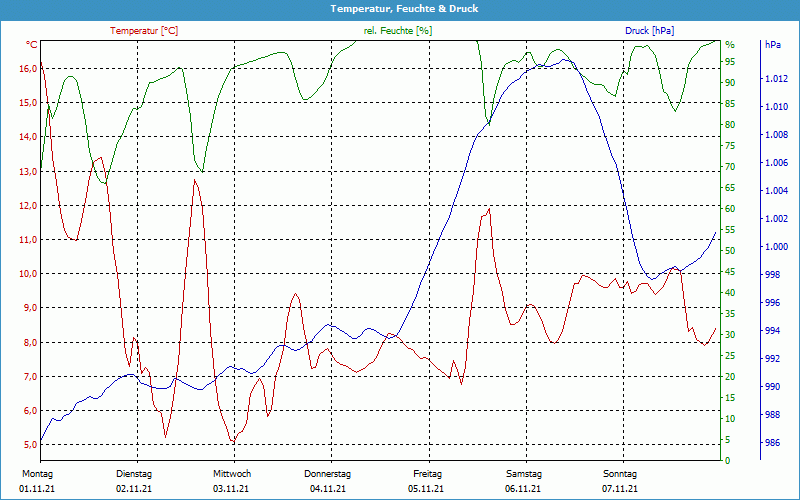
Task: Click the 95 humidity axis value
Action: tap(730, 62)
